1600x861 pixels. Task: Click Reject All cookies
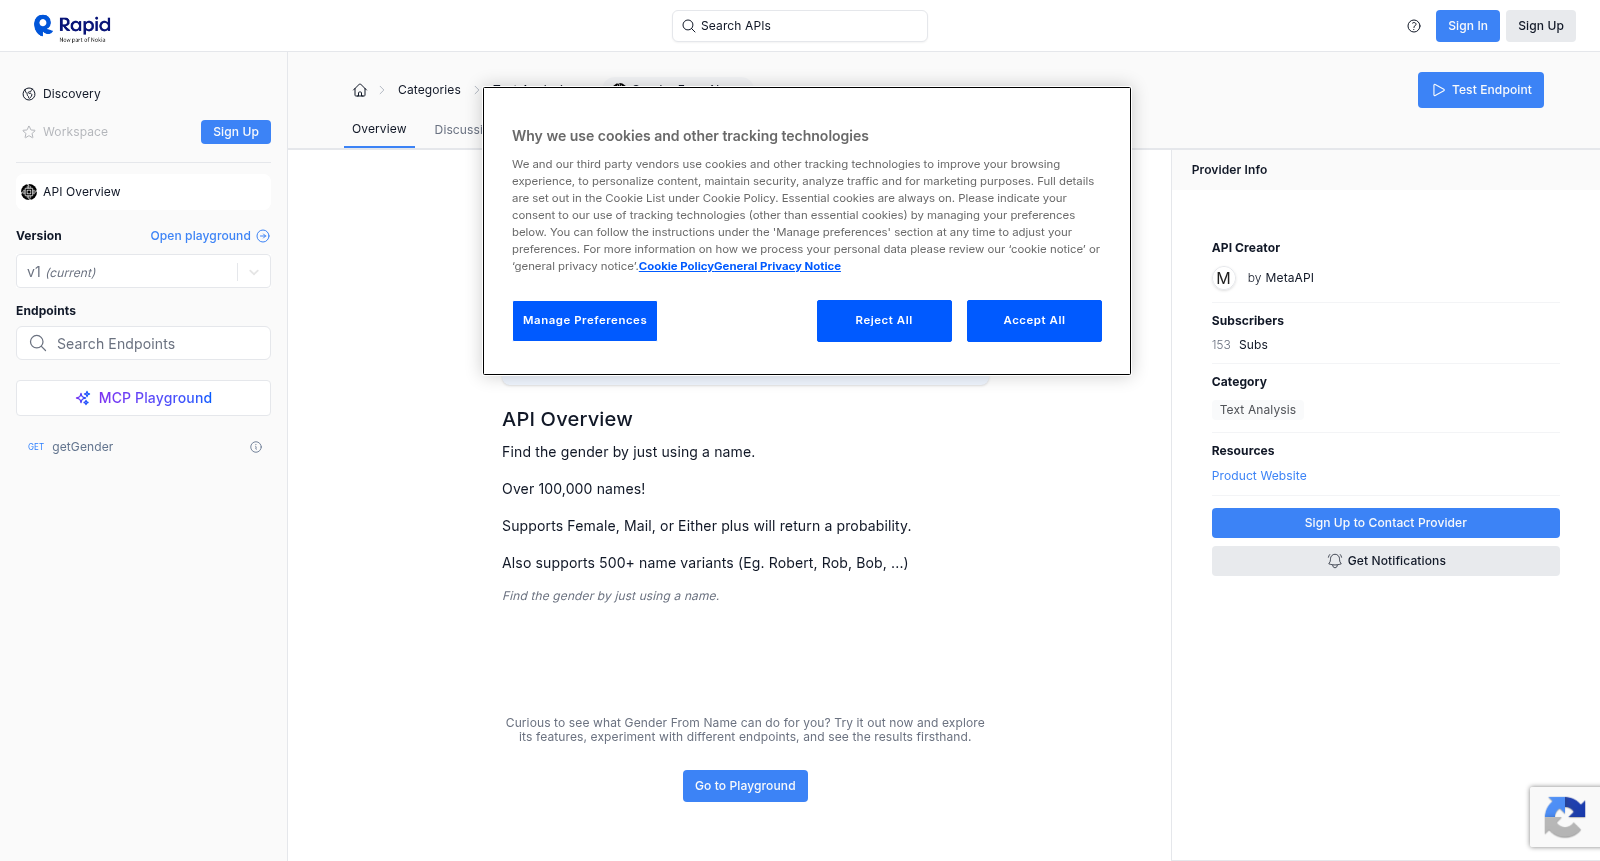click(884, 321)
